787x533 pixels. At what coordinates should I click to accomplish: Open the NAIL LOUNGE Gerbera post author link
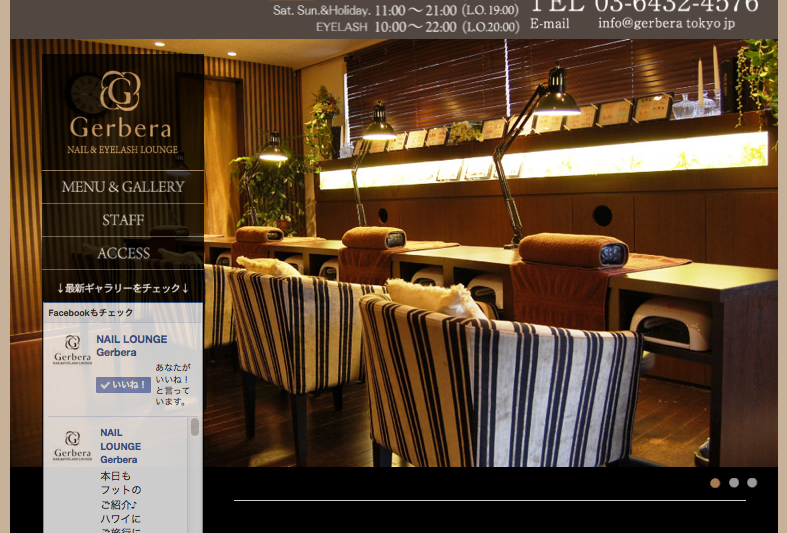tap(120, 446)
